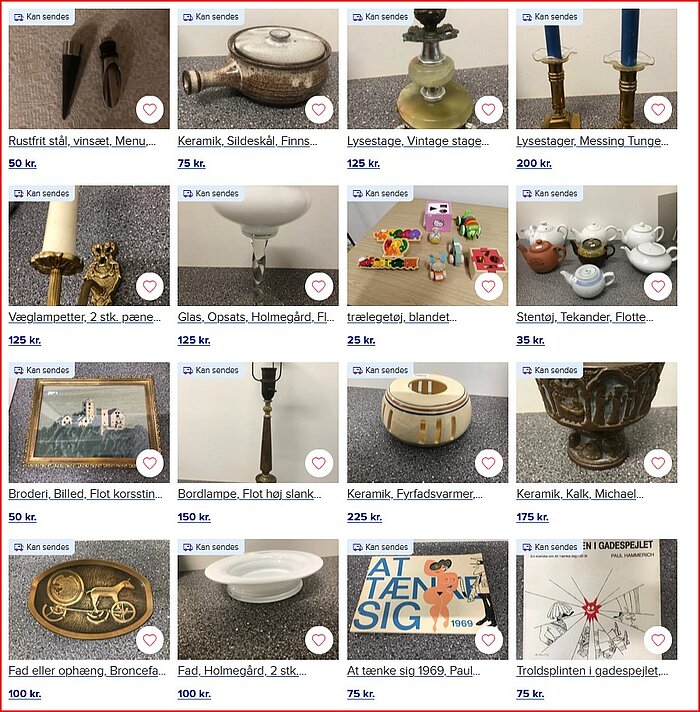Click the bronze horse platter thumbnail
700x712 pixels.
pos(89,599)
